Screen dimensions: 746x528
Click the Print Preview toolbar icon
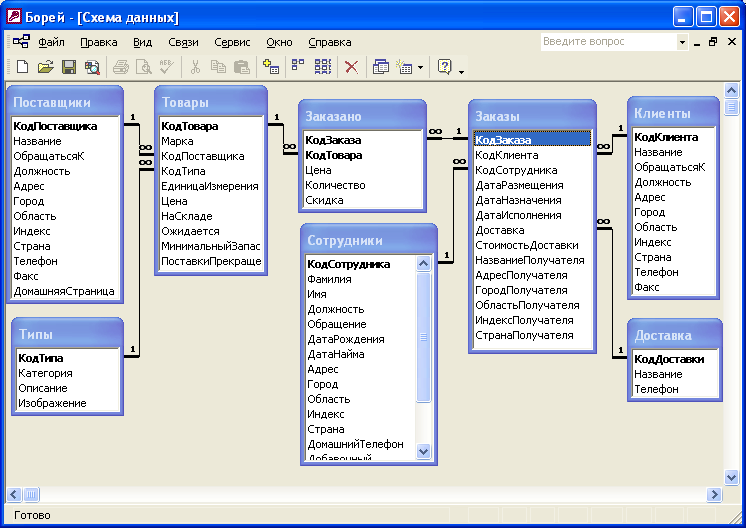[x=144, y=67]
